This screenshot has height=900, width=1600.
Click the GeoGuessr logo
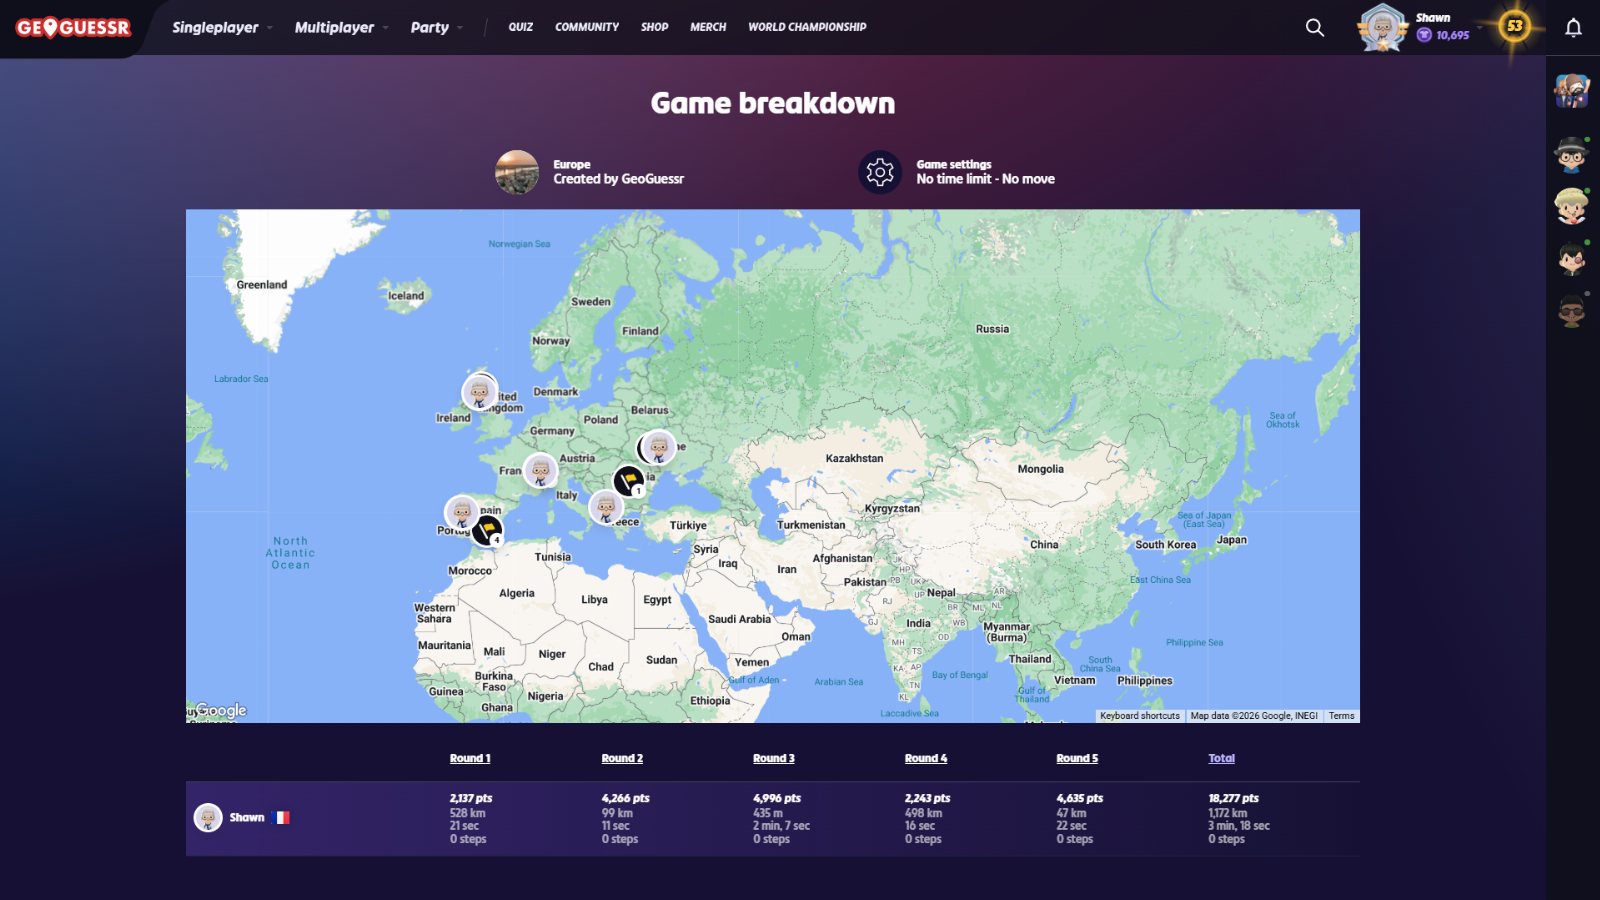click(x=73, y=28)
